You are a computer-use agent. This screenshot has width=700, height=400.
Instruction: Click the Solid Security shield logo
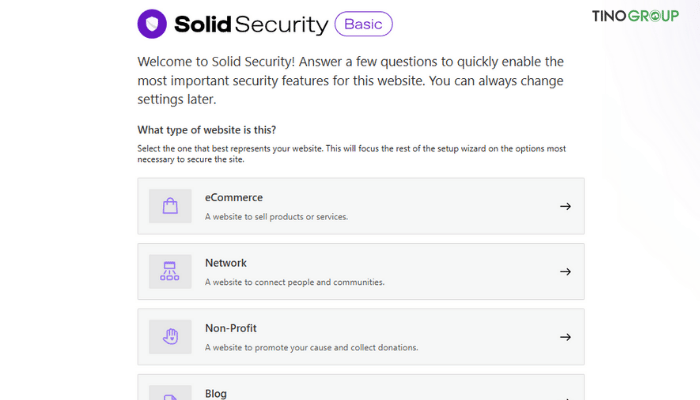pos(152,24)
